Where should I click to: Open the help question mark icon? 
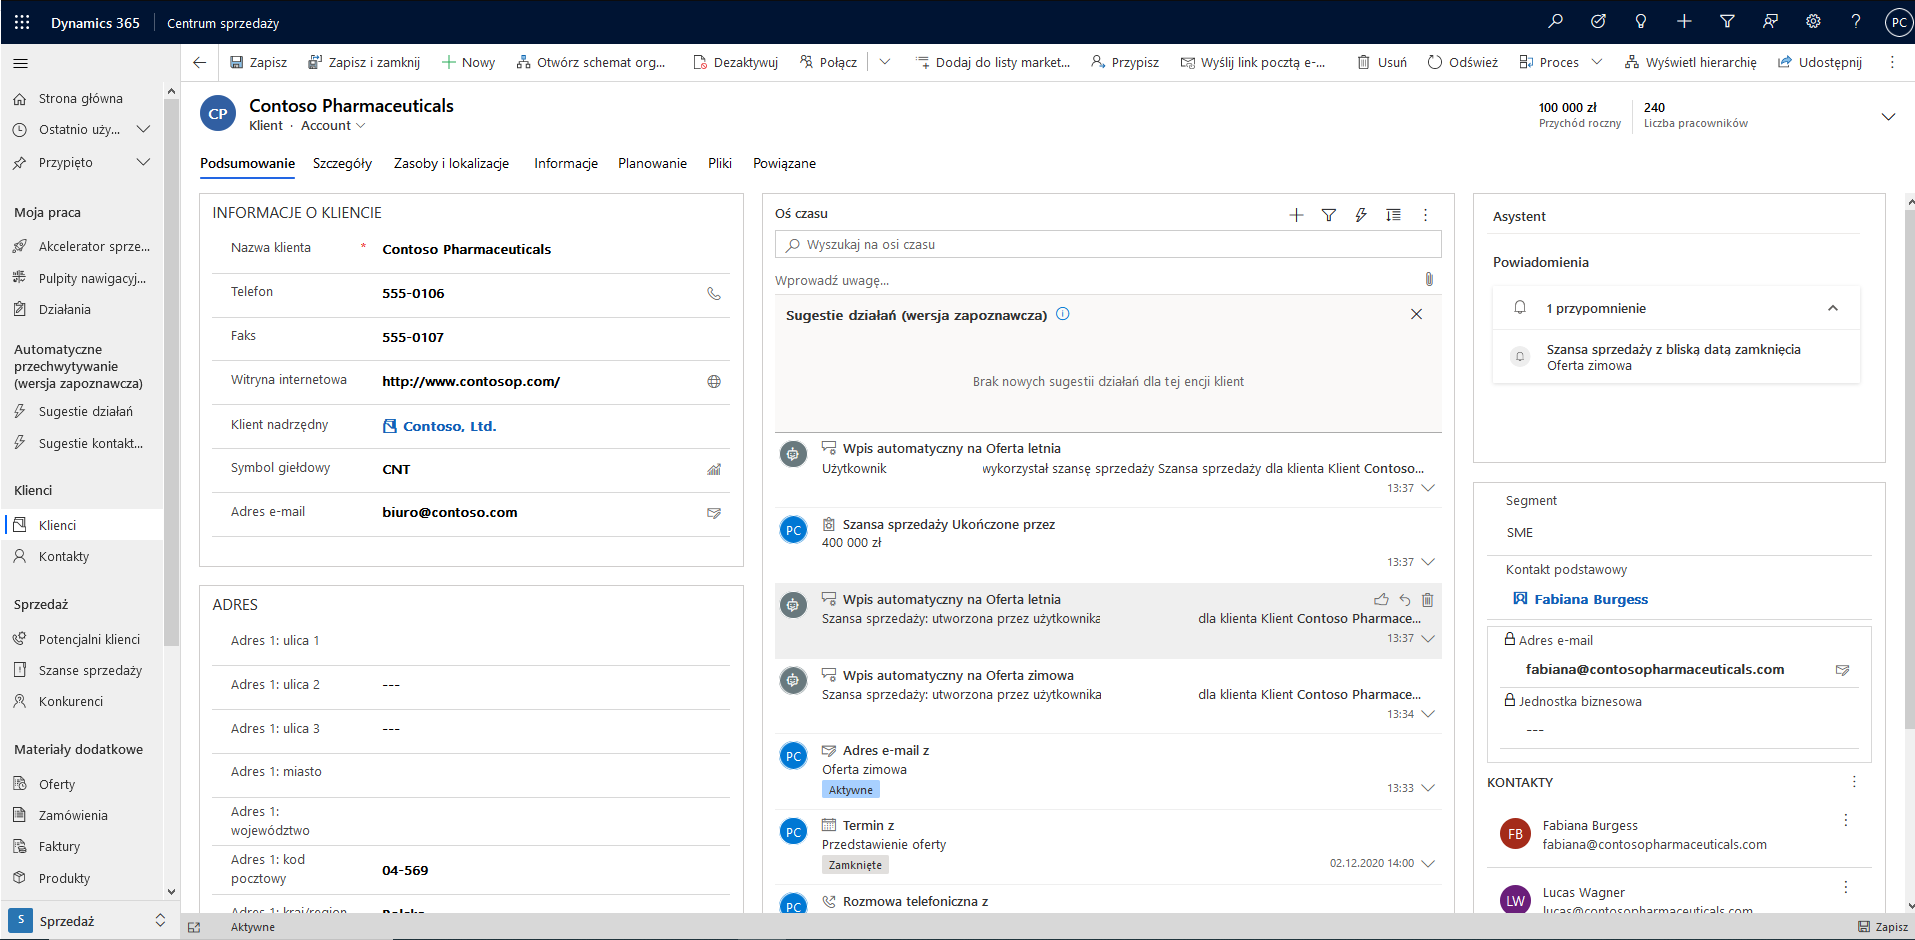point(1856,21)
